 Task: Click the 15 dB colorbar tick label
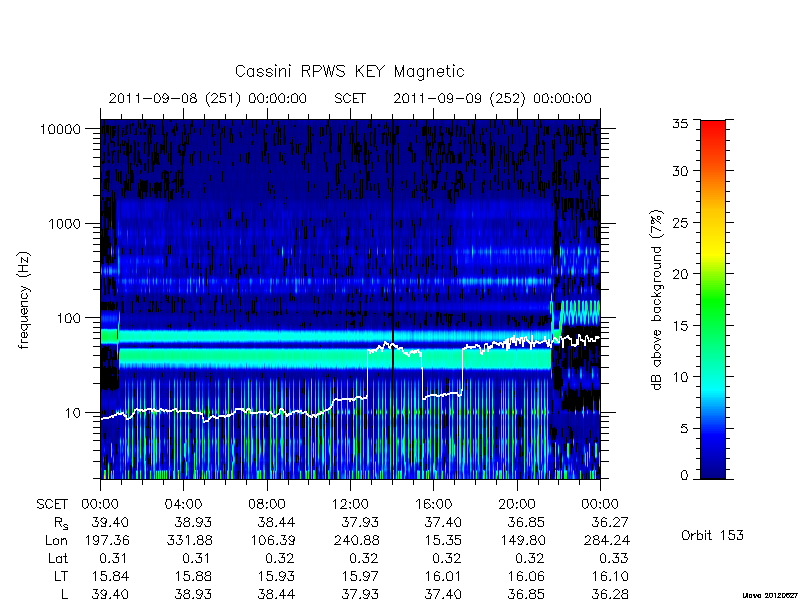pyautogui.click(x=680, y=326)
